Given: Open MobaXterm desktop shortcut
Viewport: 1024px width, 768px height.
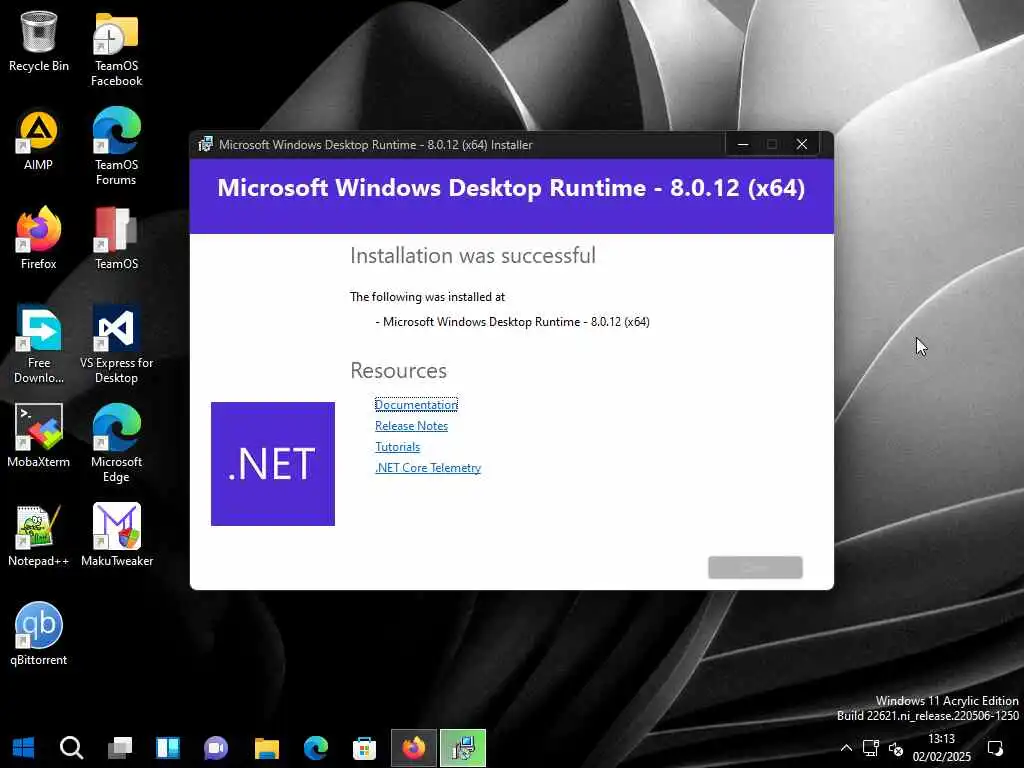Looking at the screenshot, I should [x=39, y=436].
